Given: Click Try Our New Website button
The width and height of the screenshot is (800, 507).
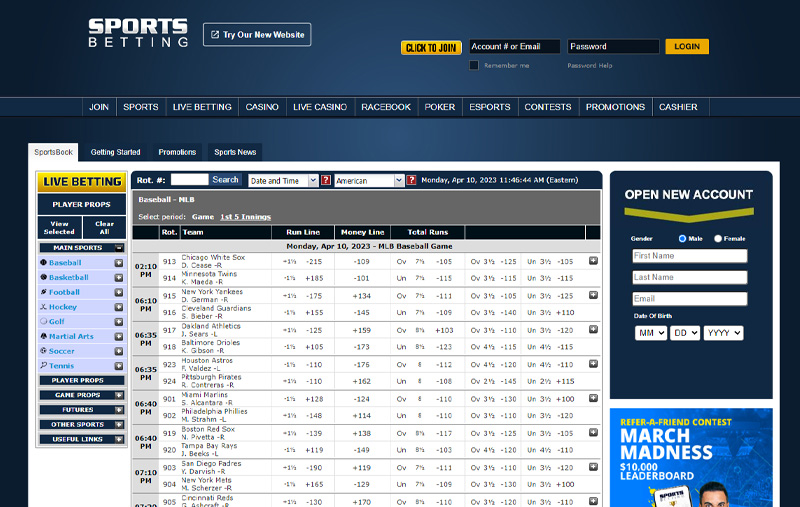Looking at the screenshot, I should [x=257, y=35].
